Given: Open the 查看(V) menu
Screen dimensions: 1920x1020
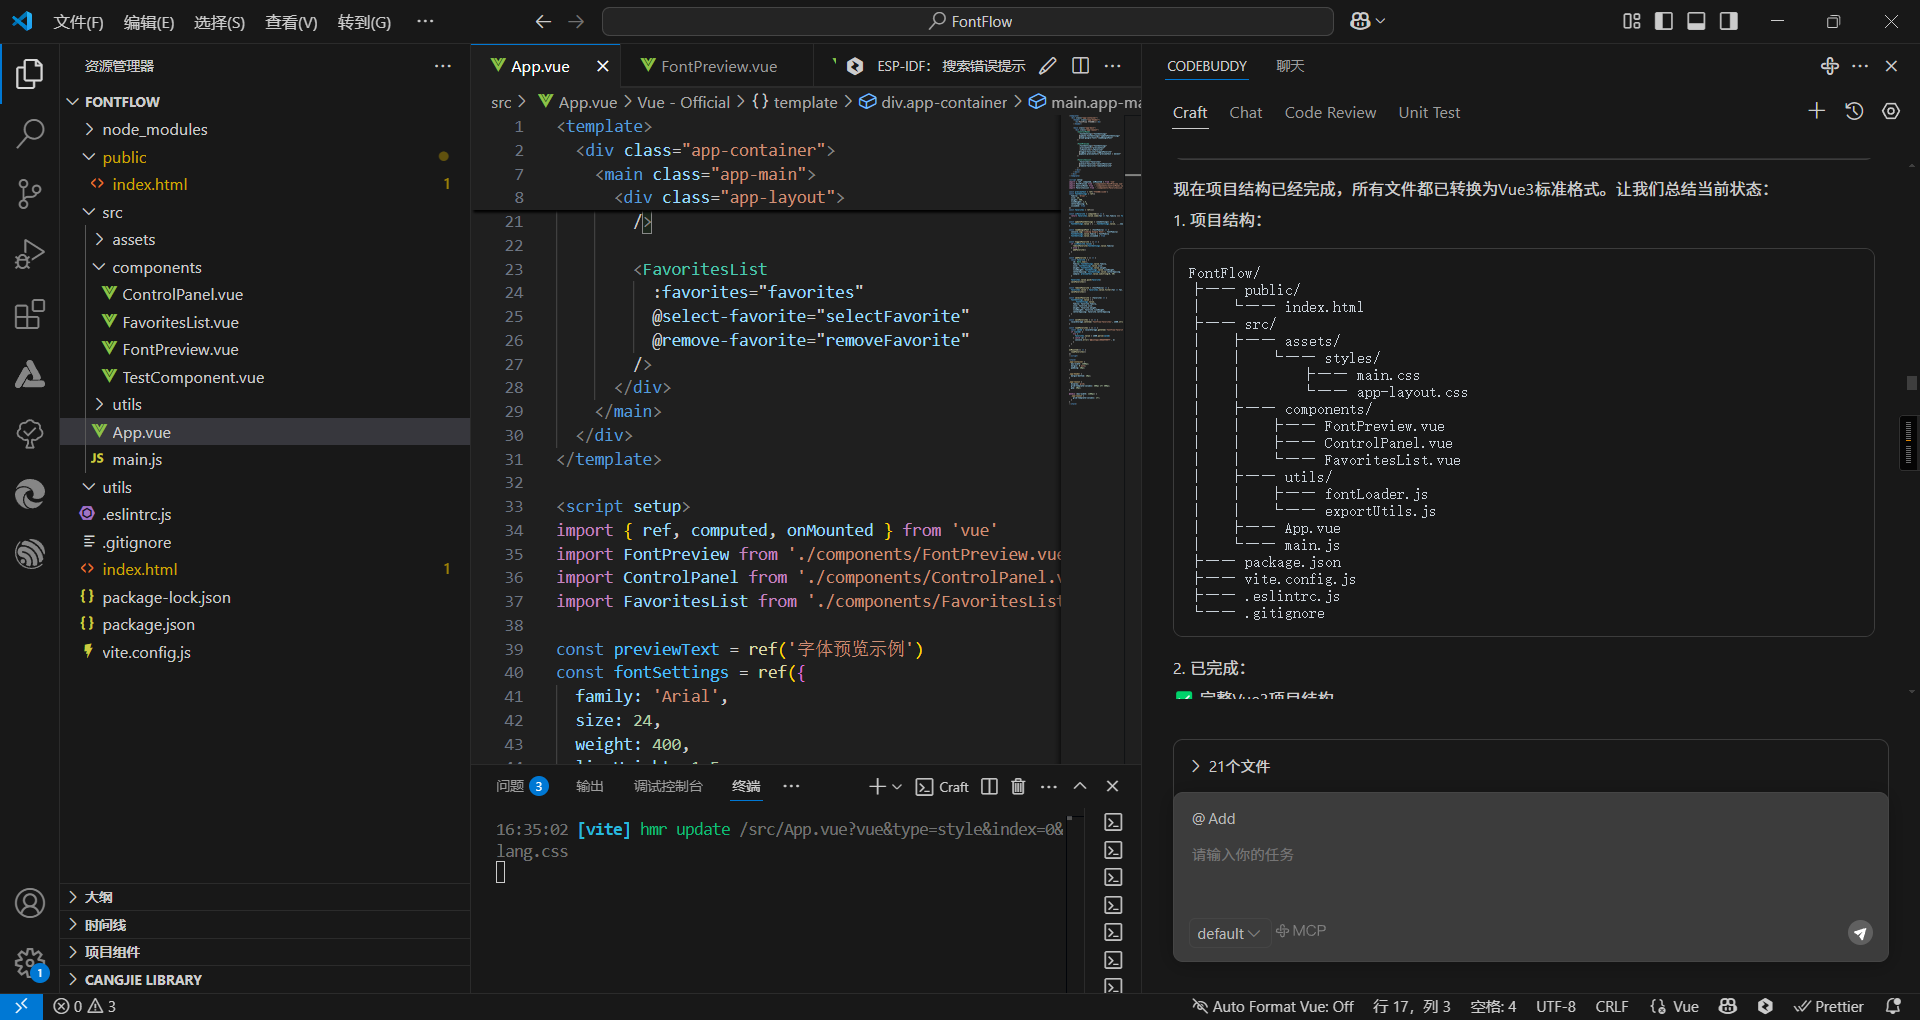Looking at the screenshot, I should click(291, 21).
